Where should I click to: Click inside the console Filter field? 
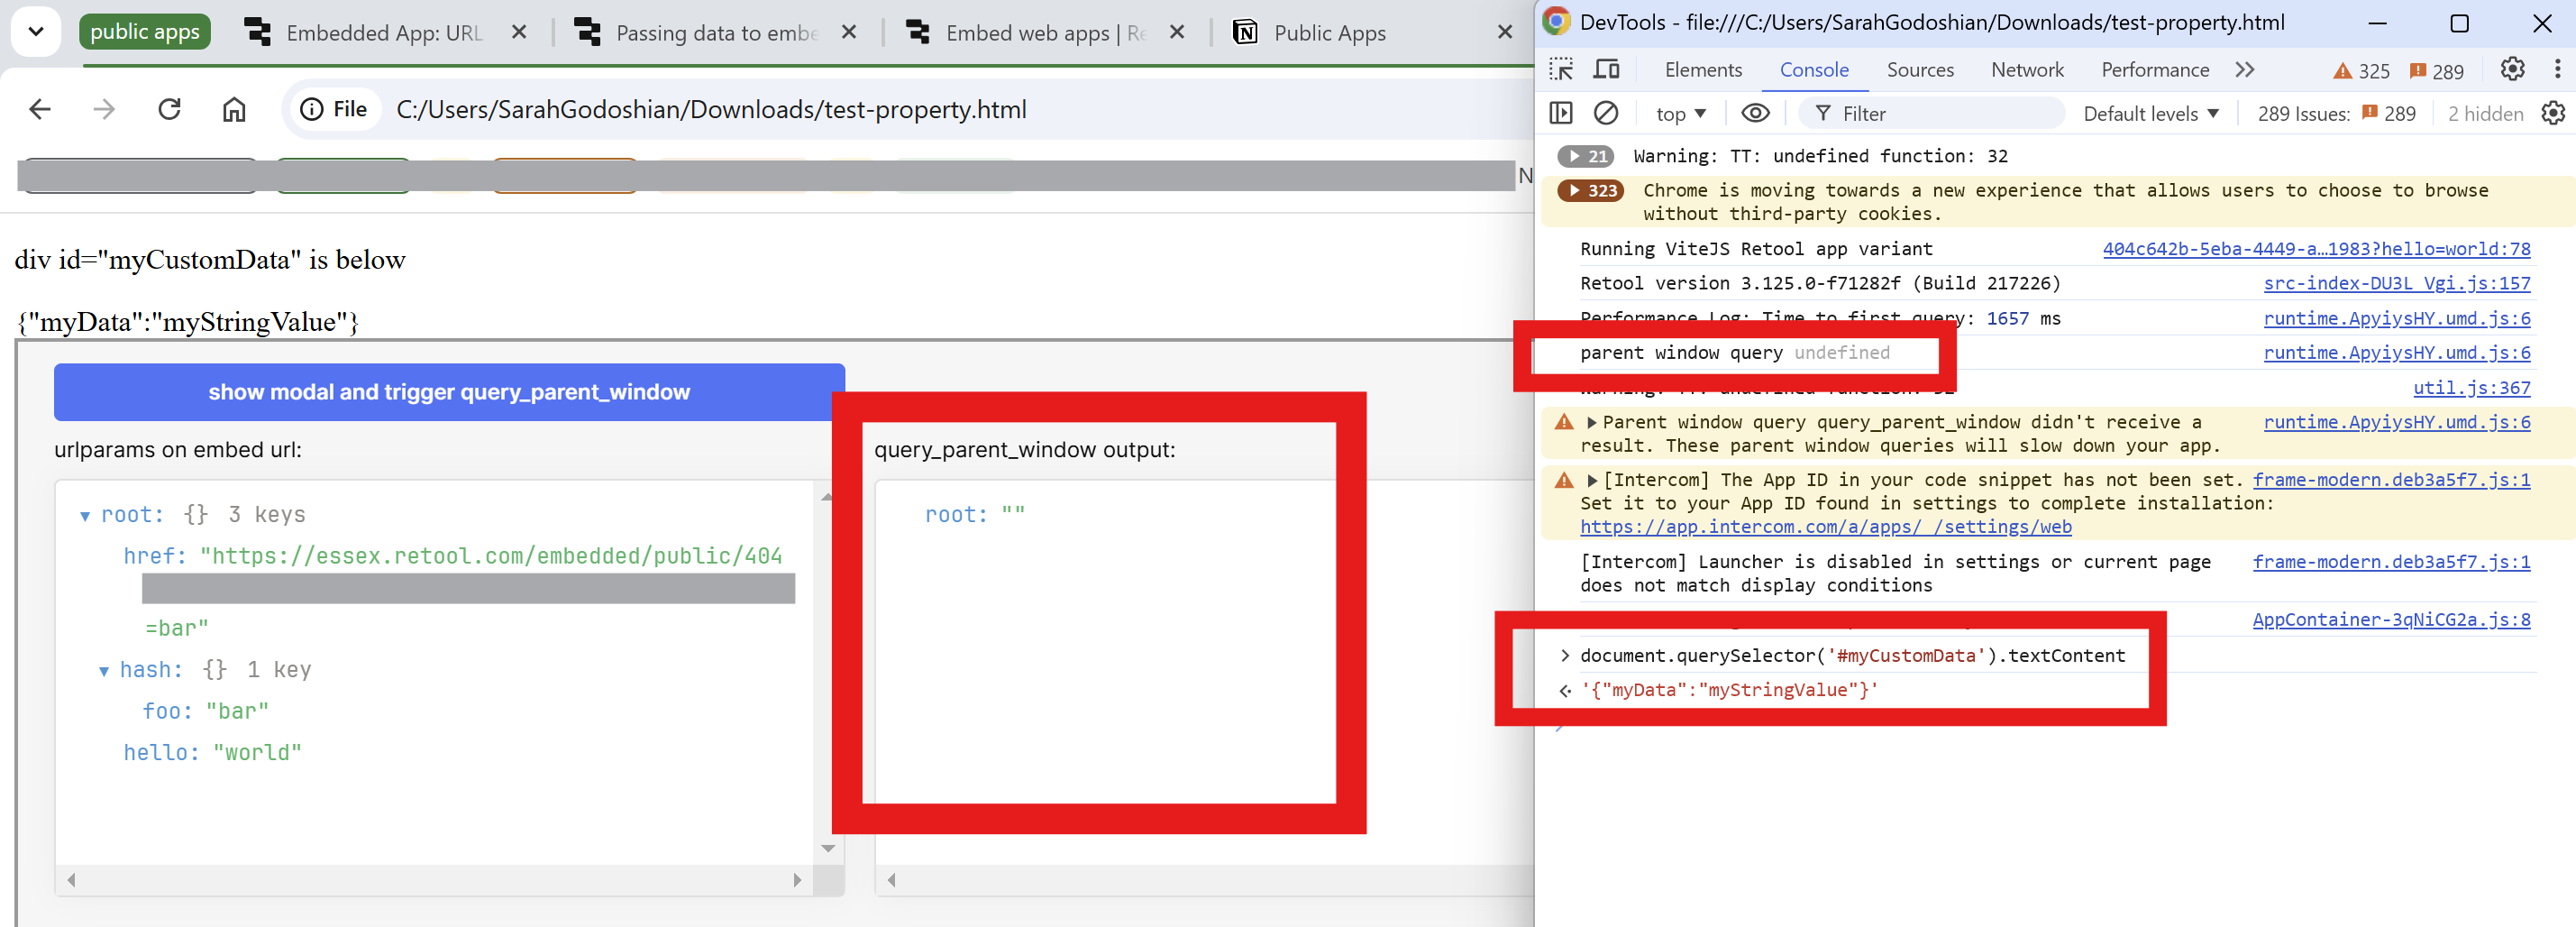point(1930,113)
